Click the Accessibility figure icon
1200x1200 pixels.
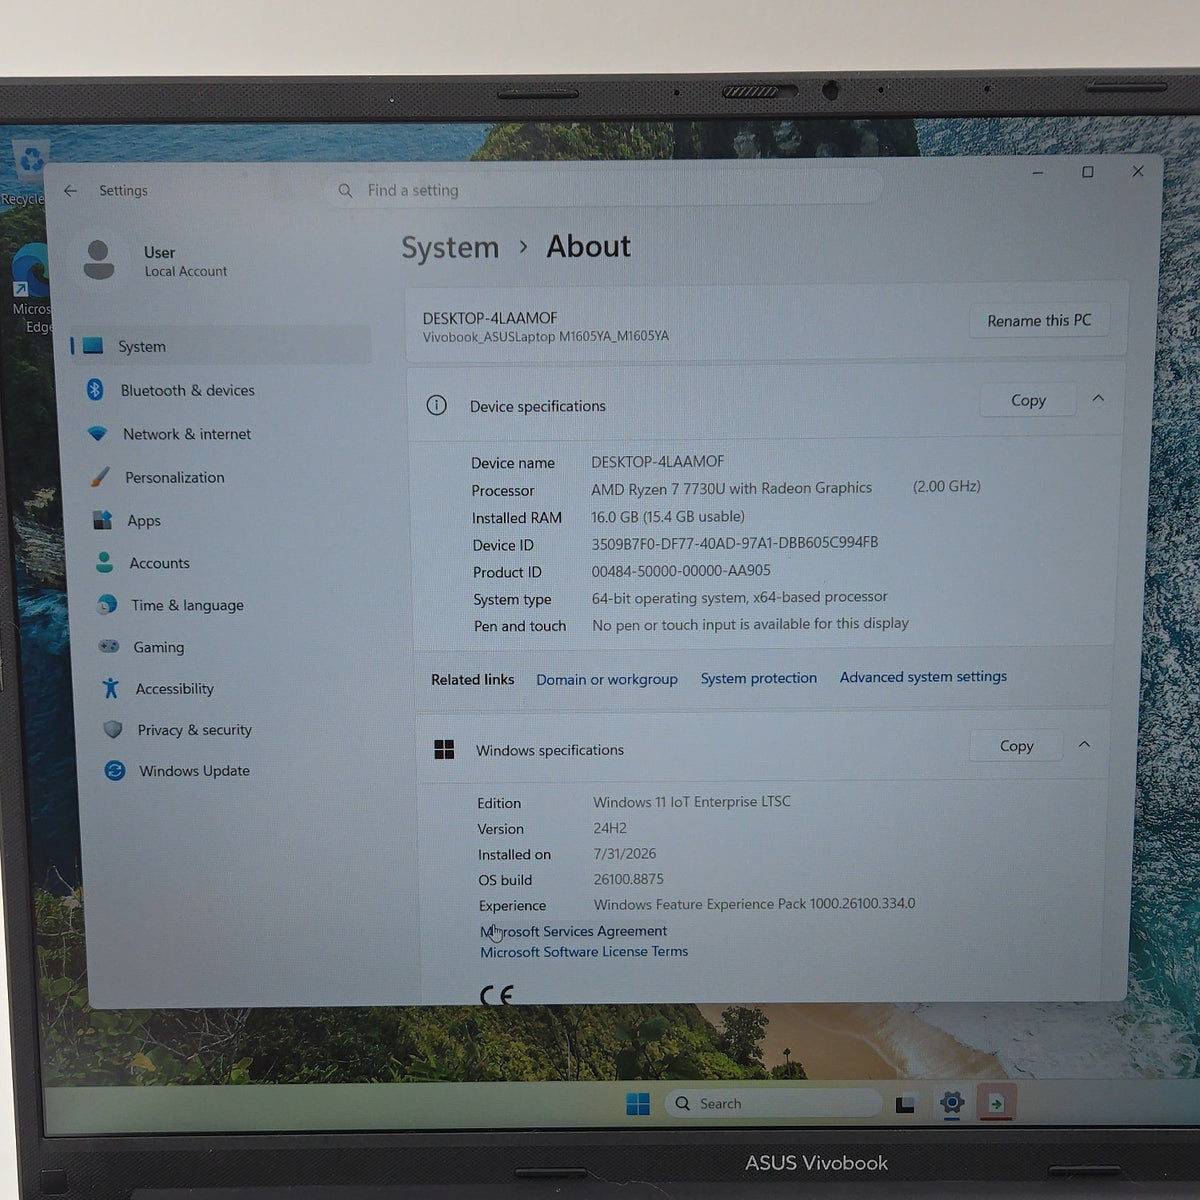click(111, 688)
